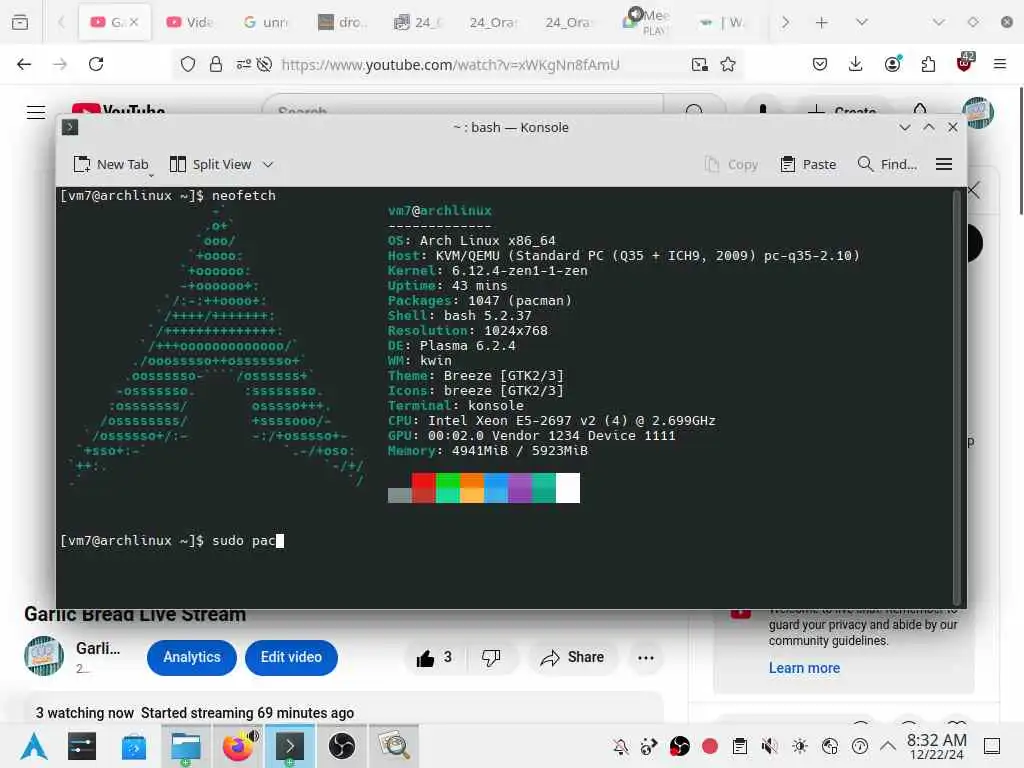Switch to Firefox in the taskbar
The image size is (1024, 768).
(x=238, y=746)
